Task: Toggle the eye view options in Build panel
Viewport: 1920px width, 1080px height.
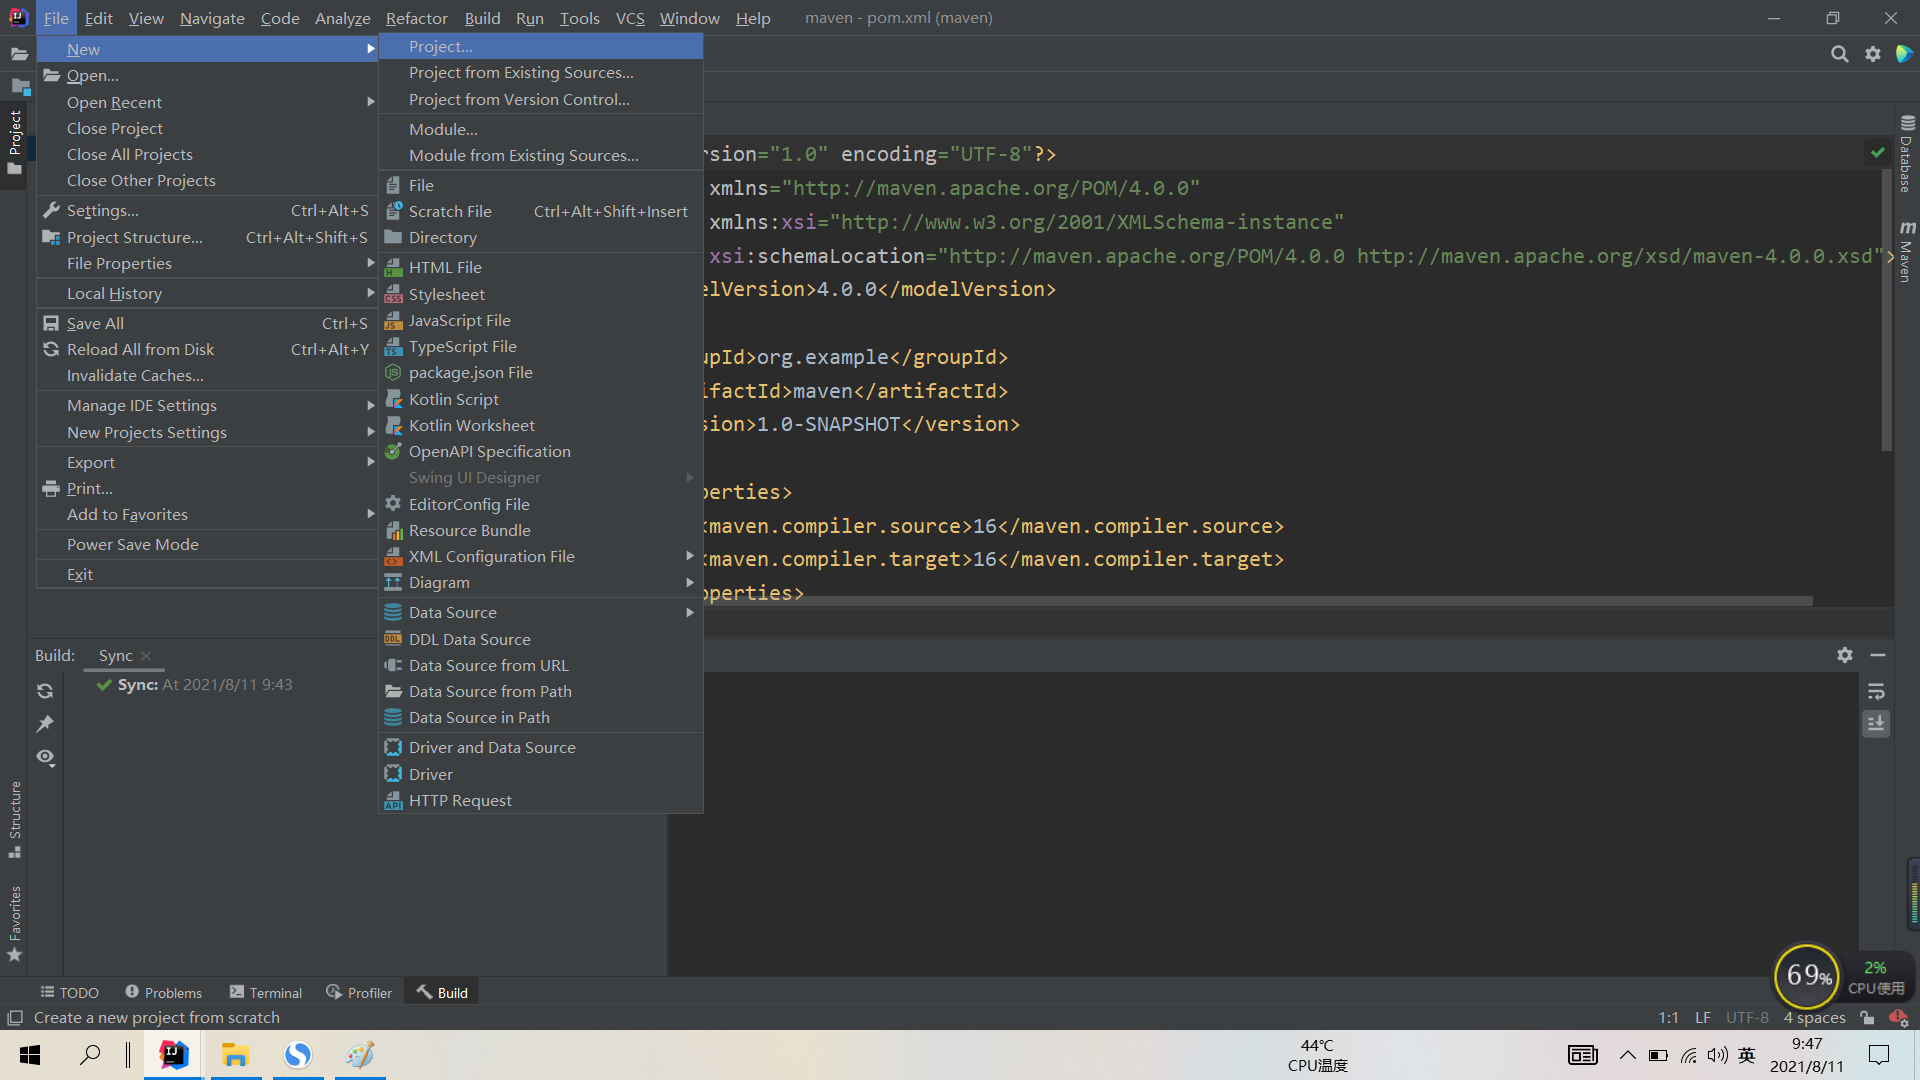Action: click(x=45, y=757)
